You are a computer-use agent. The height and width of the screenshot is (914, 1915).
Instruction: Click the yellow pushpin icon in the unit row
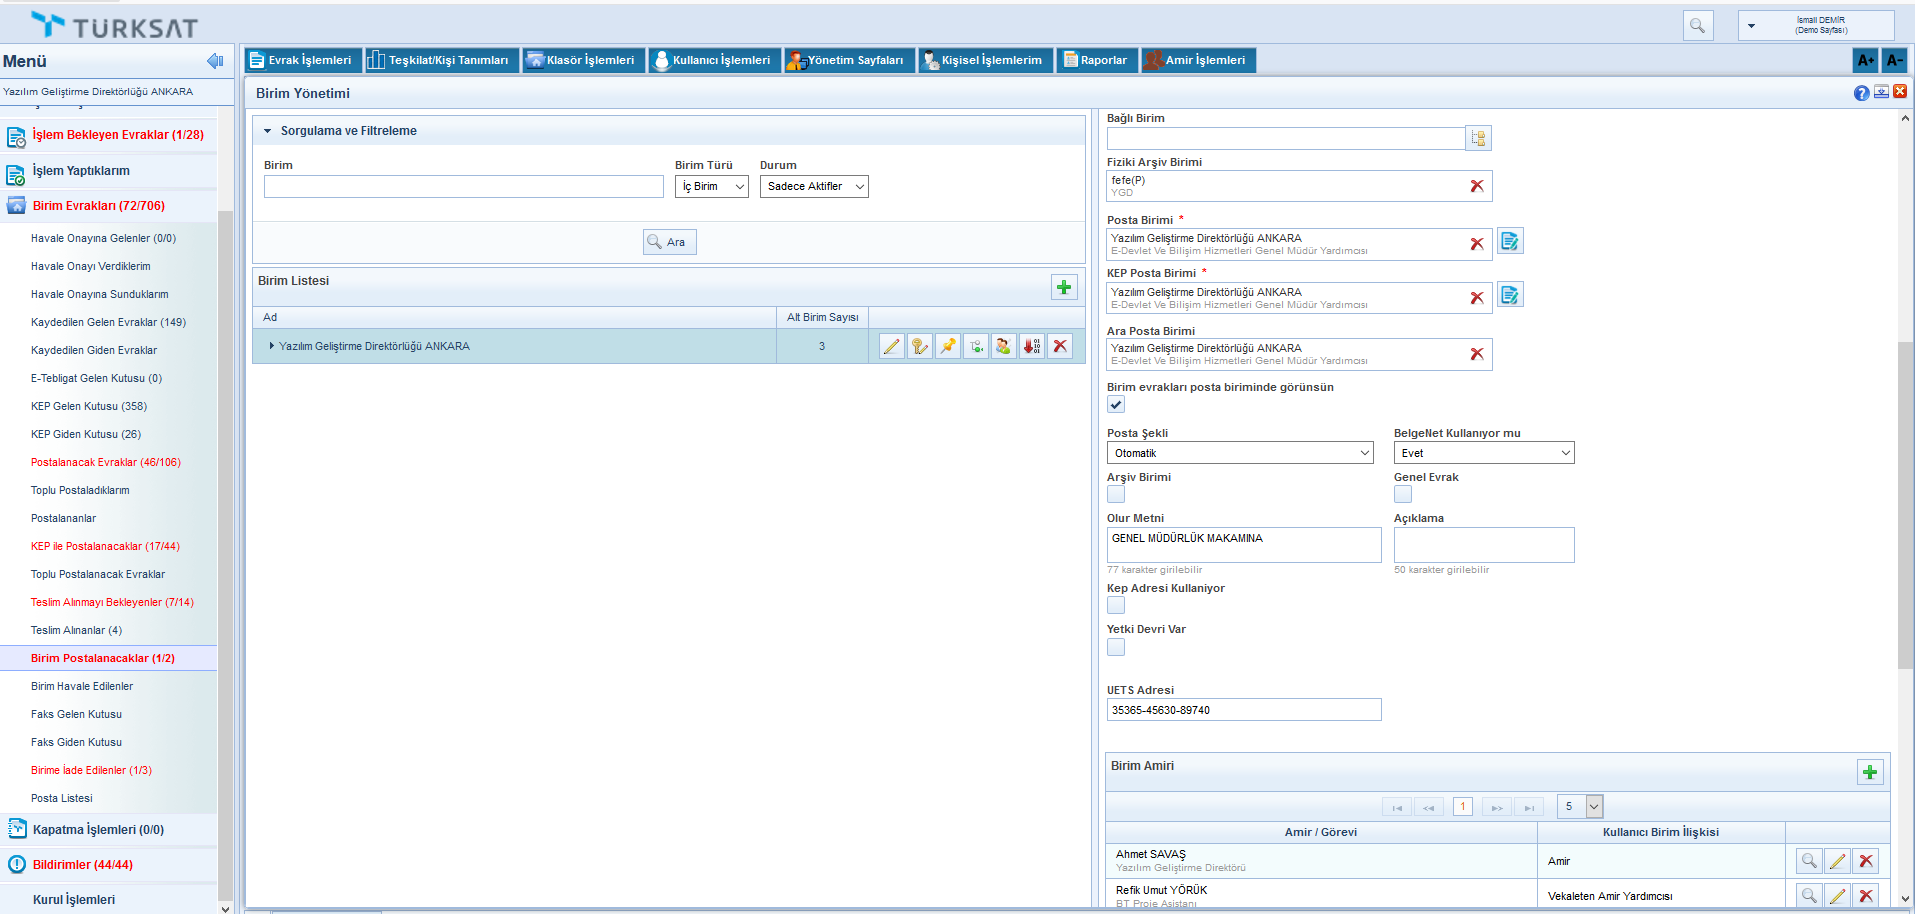click(947, 346)
